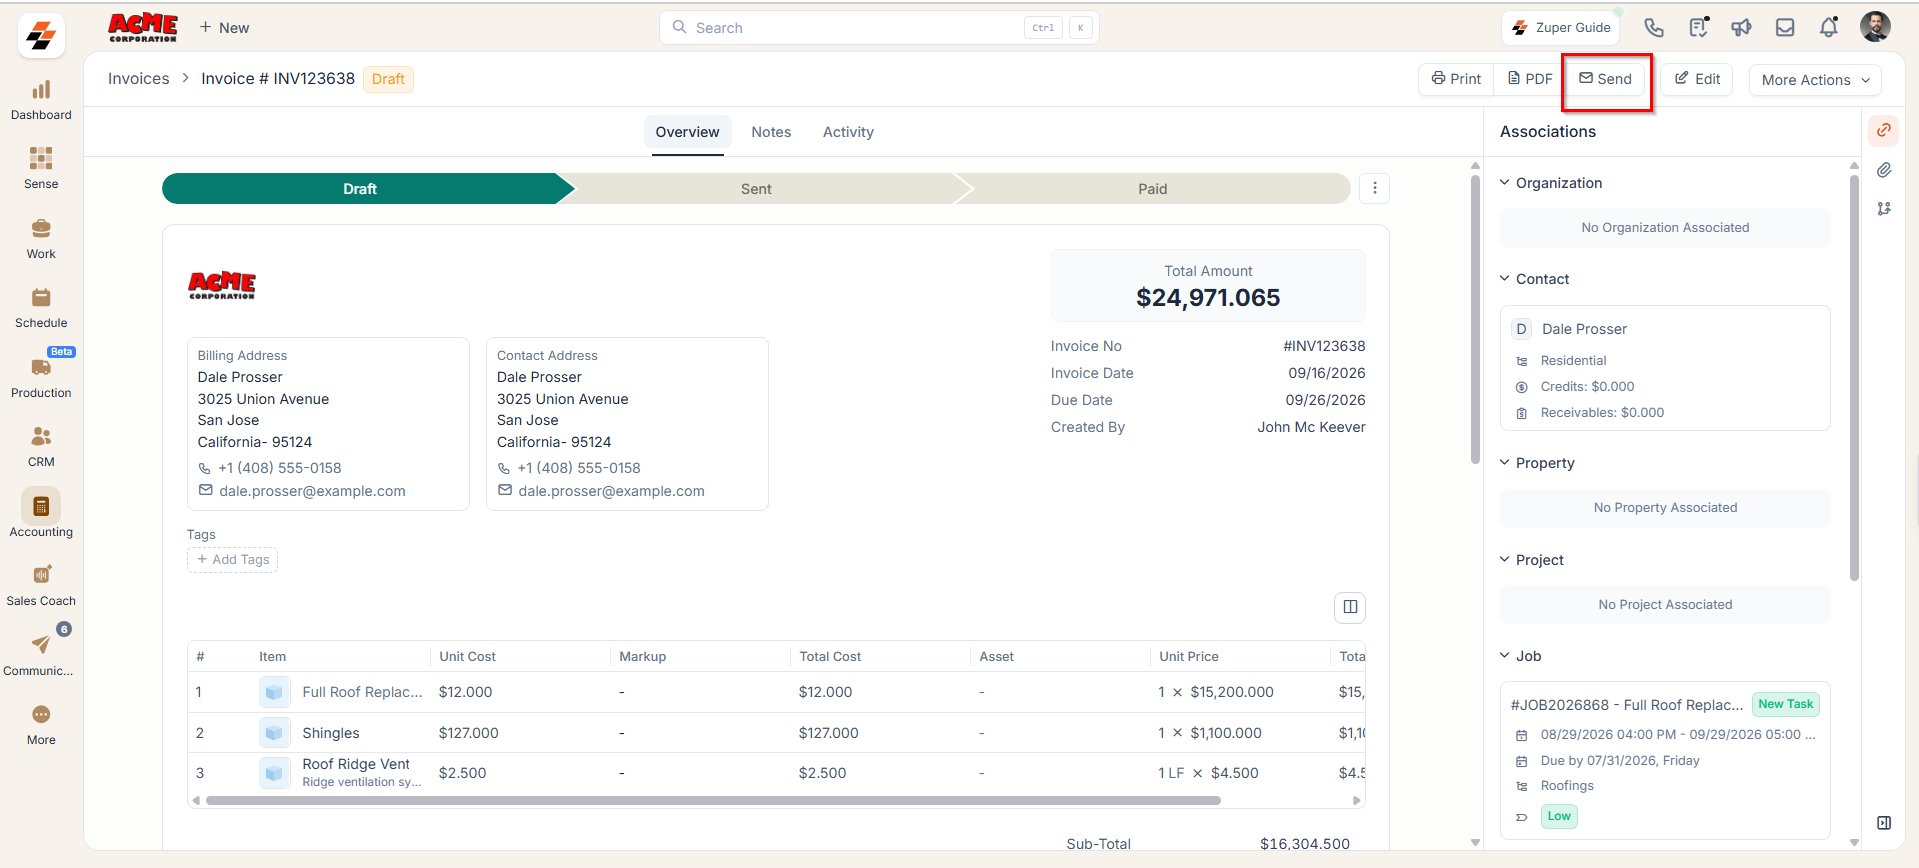This screenshot has height=868, width=1919.
Task: Edit the invoice
Action: [1698, 79]
